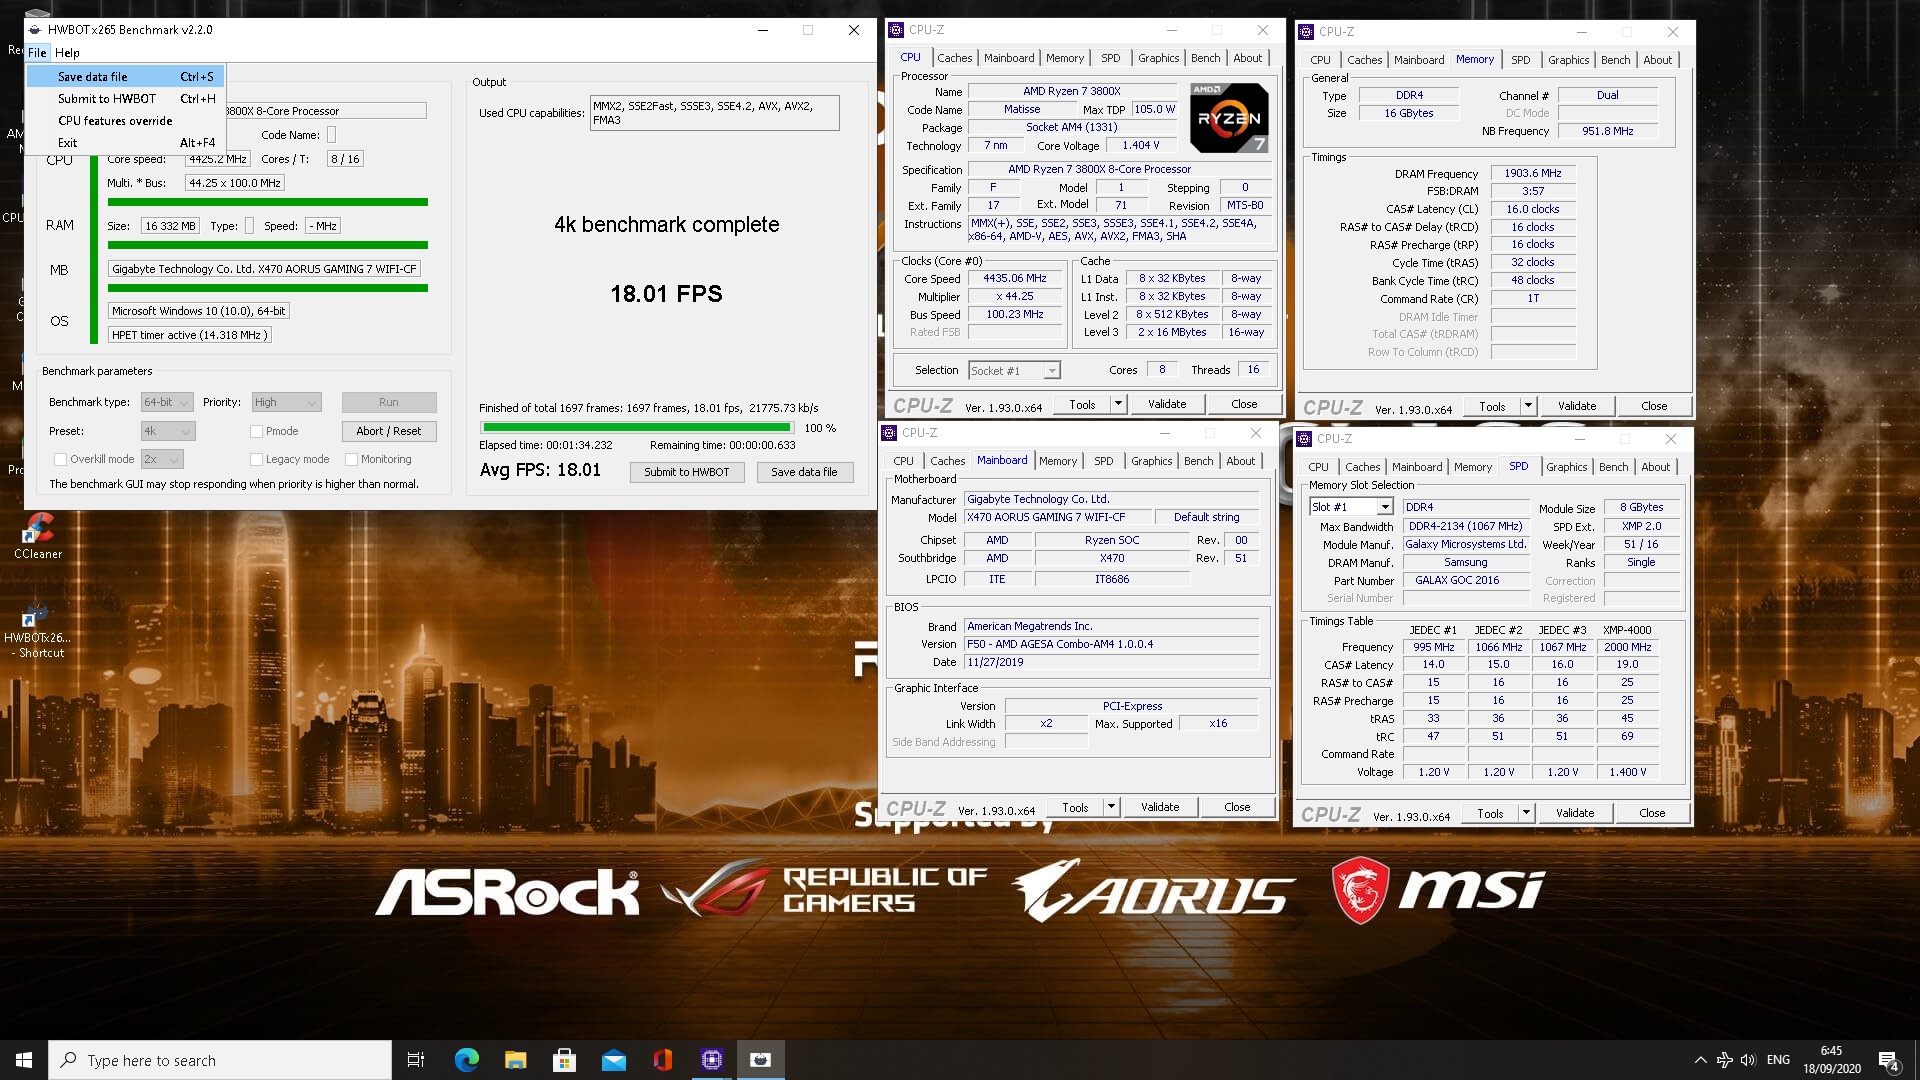Click the Ryzen 7 logo in CPU-Z
This screenshot has height=1080, width=1920.
(x=1229, y=118)
